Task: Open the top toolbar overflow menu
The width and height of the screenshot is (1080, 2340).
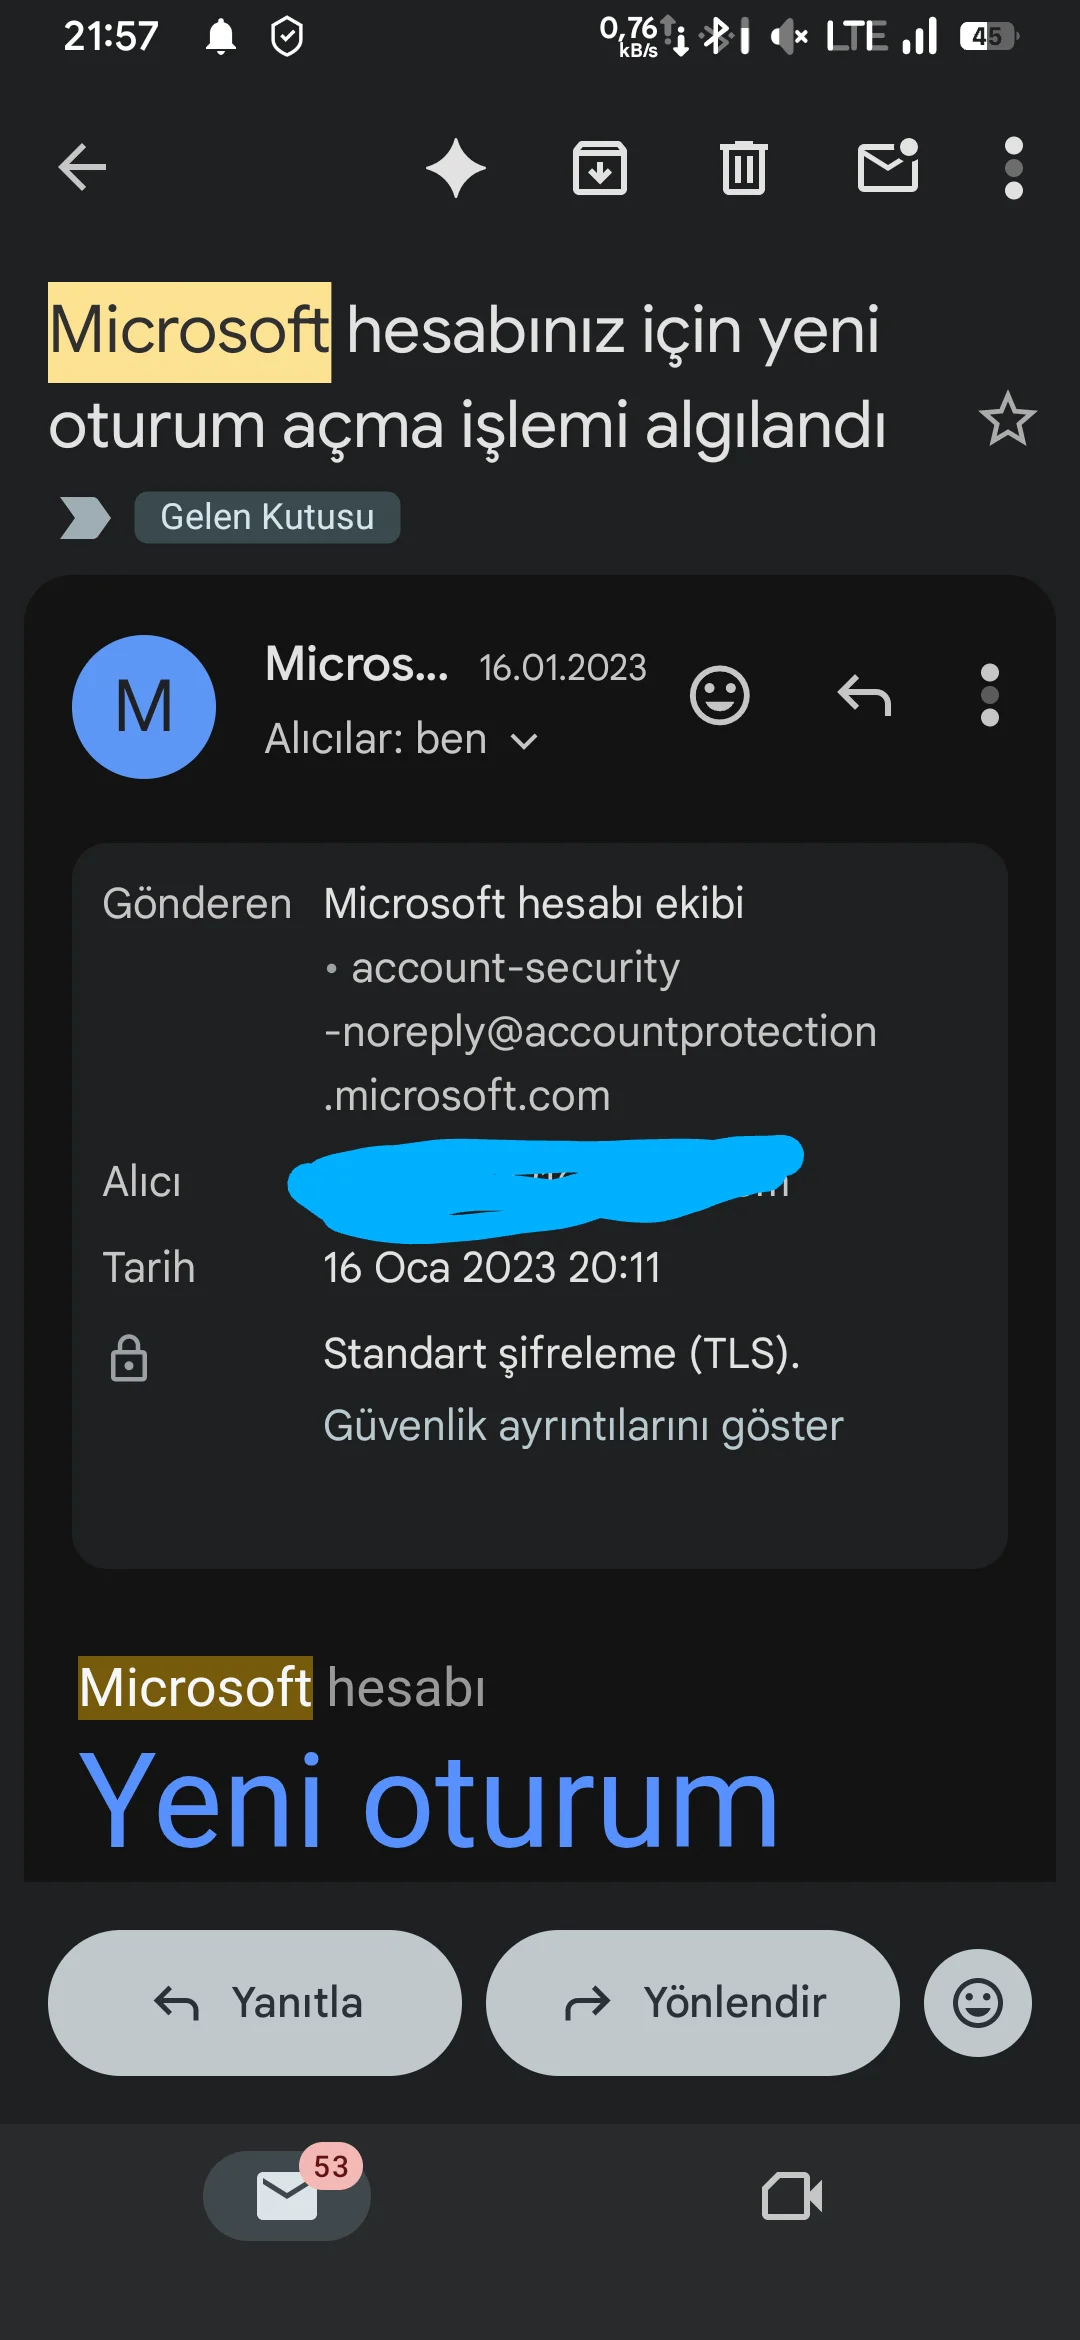Action: coord(1013,167)
